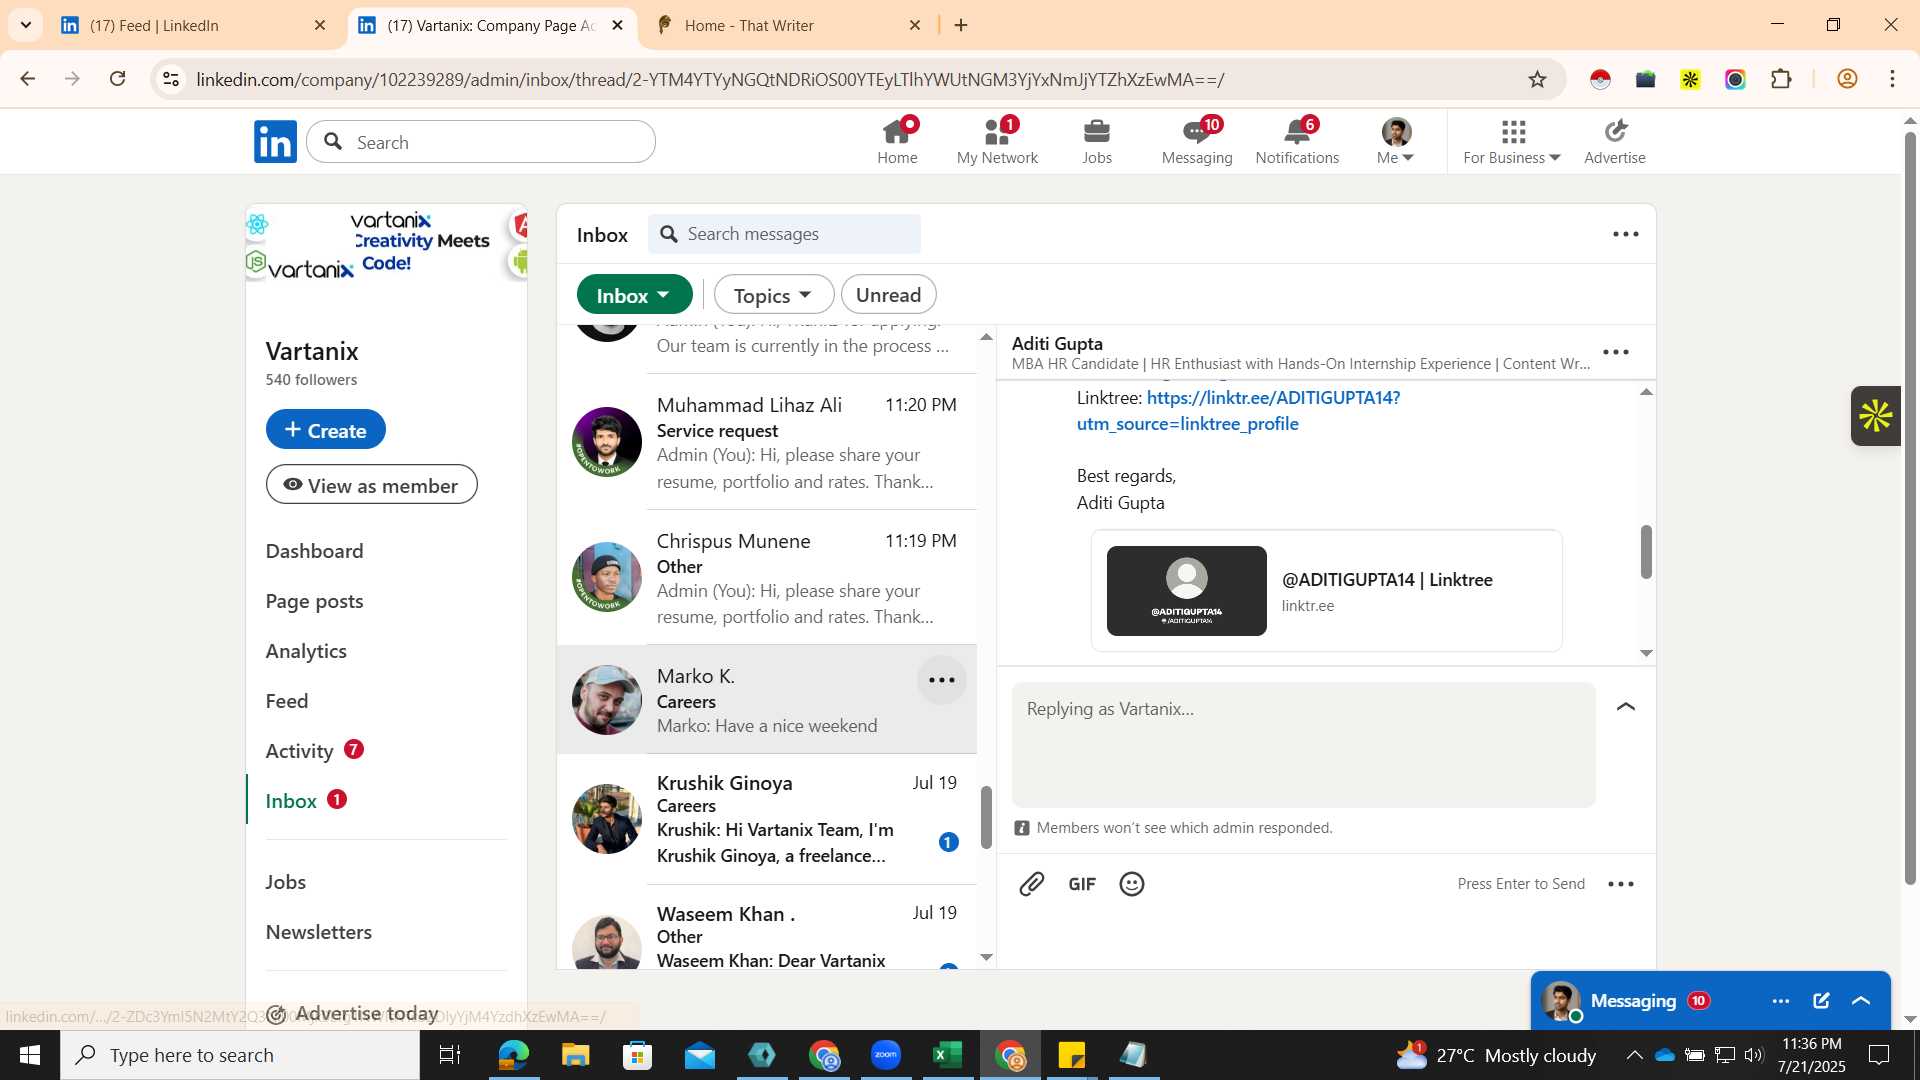1920x1080 pixels.
Task: Open Notifications bell icon
Action: click(x=1297, y=141)
